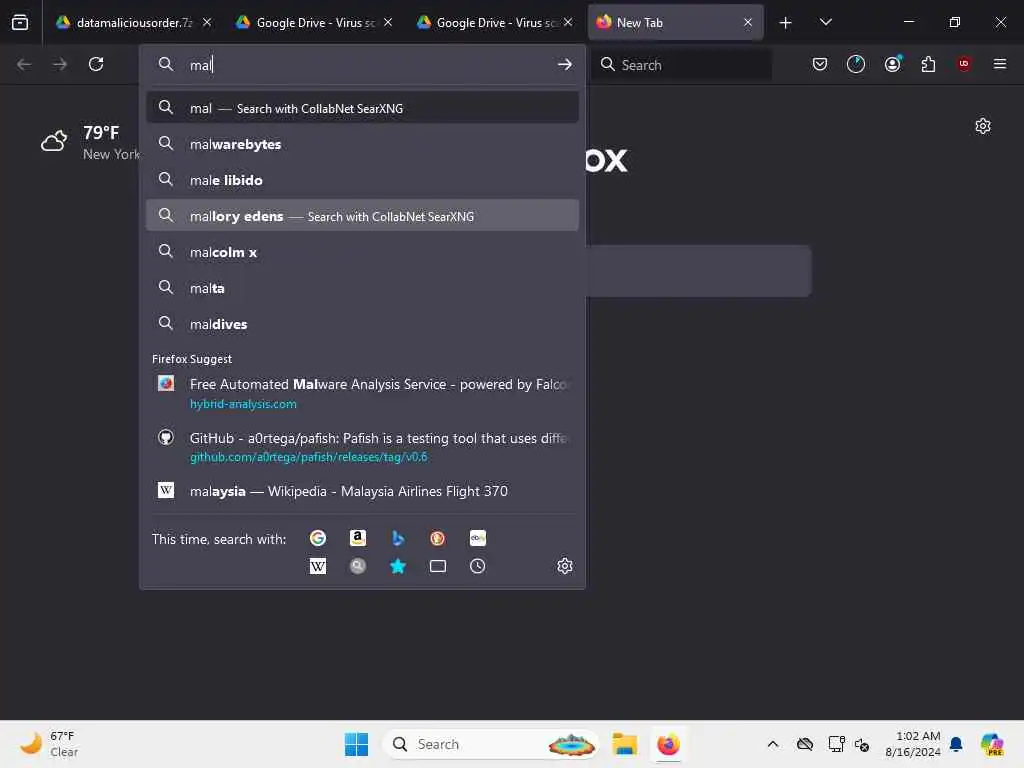The height and width of the screenshot is (768, 1024).
Task: Open the GitHub a0rtega/pafish suggestion
Action: tap(362, 447)
